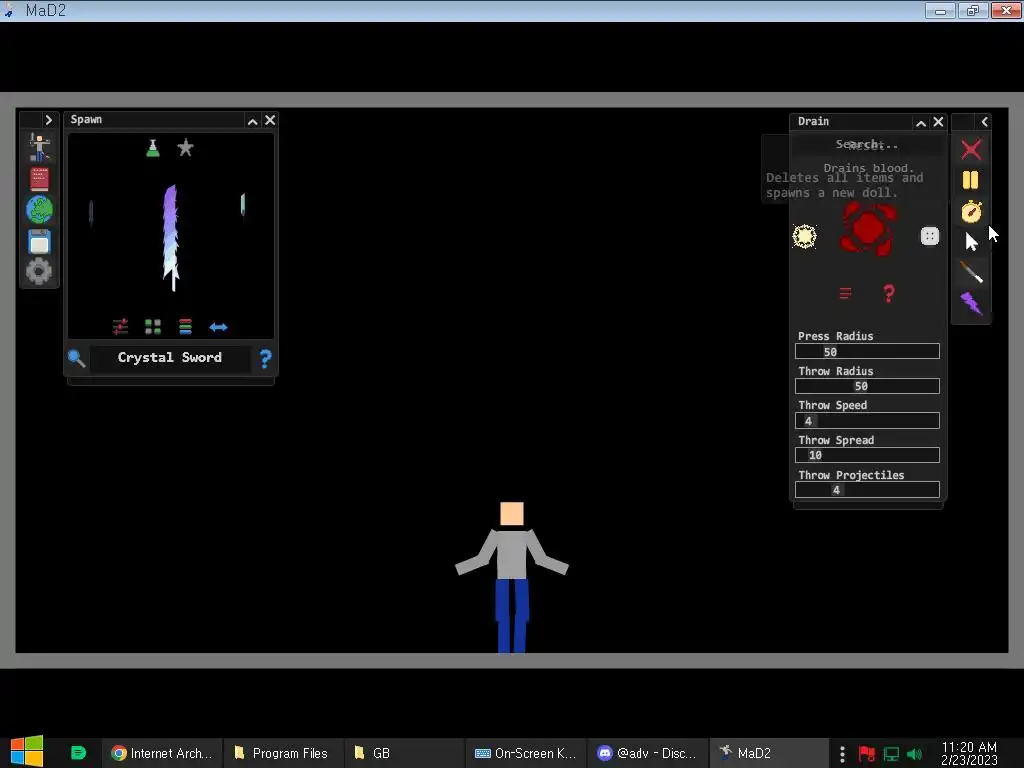1024x768 pixels.
Task: Click the red Drain power icon
Action: 868,228
